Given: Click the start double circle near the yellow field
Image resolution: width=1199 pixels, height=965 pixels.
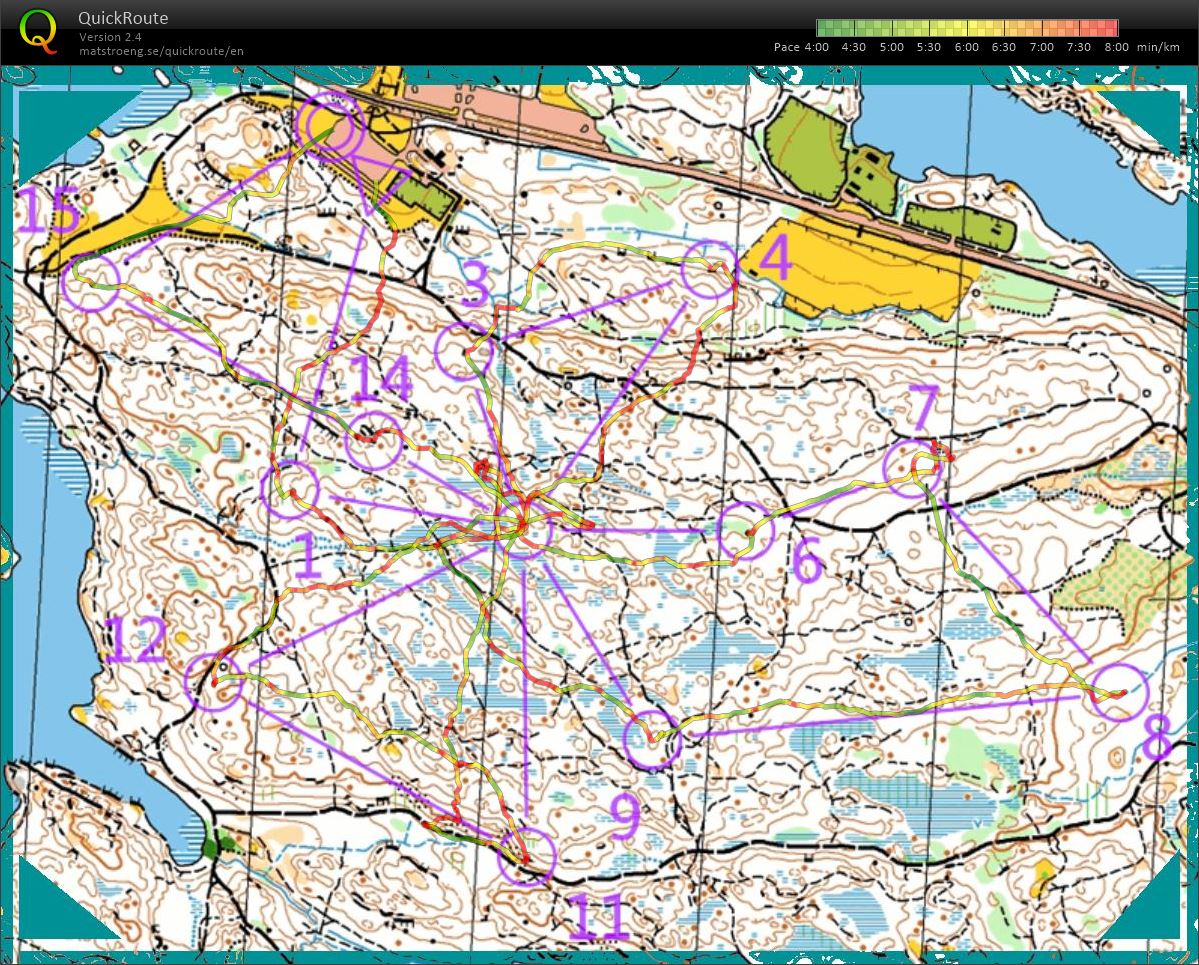Looking at the screenshot, I should [329, 126].
